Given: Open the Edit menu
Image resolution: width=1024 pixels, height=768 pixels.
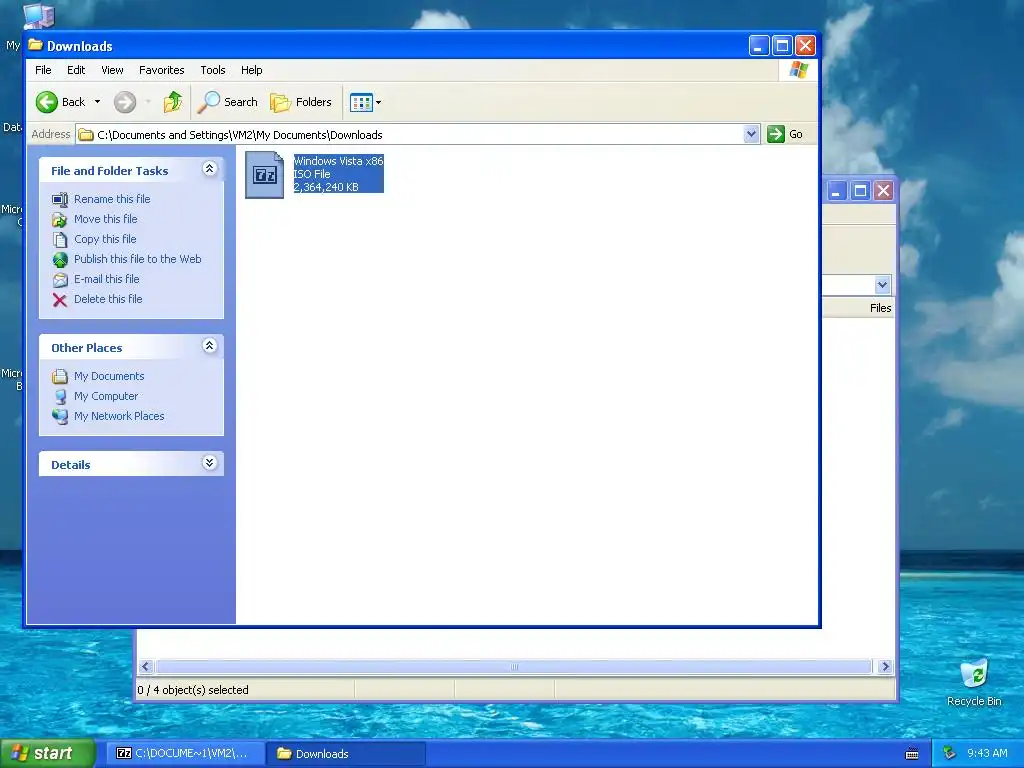Looking at the screenshot, I should pos(76,70).
